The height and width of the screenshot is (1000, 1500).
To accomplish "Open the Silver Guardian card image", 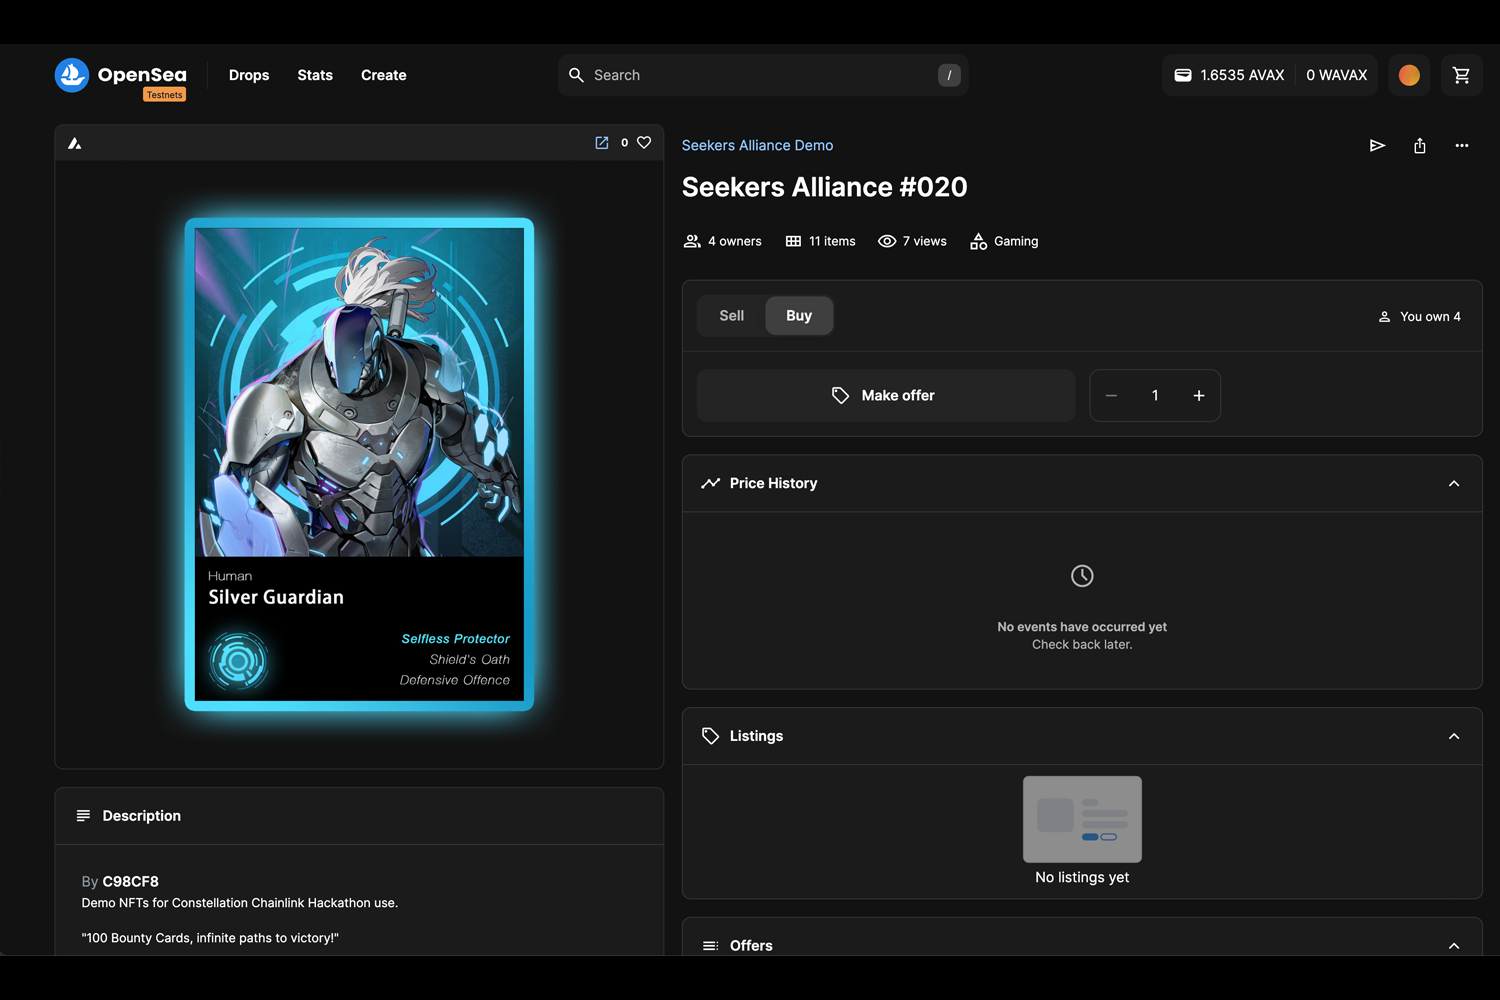I will pyautogui.click(x=359, y=464).
